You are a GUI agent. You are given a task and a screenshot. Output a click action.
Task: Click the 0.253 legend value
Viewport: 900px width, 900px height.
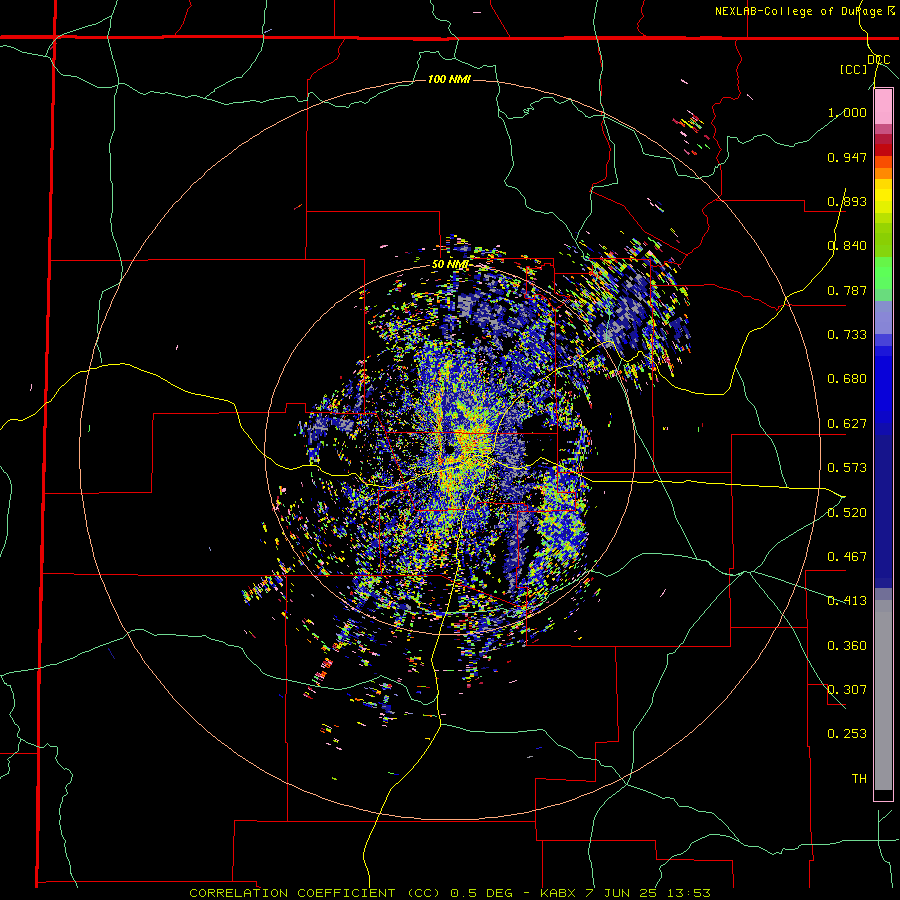click(847, 734)
